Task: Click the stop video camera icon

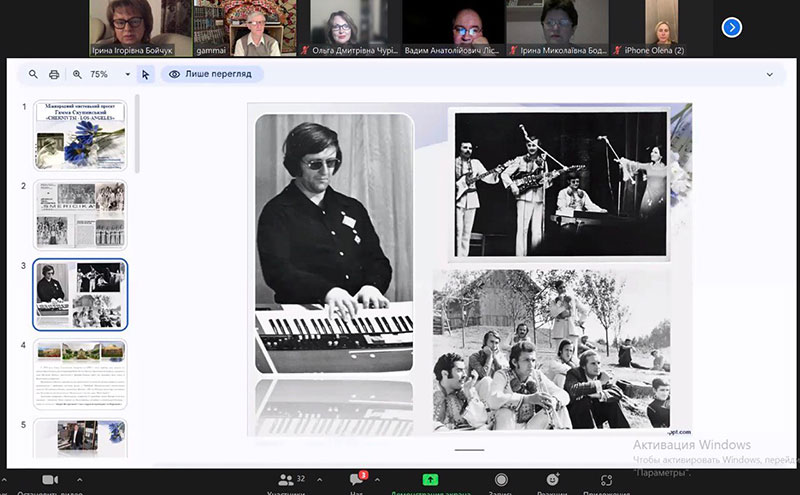Action: [x=49, y=480]
